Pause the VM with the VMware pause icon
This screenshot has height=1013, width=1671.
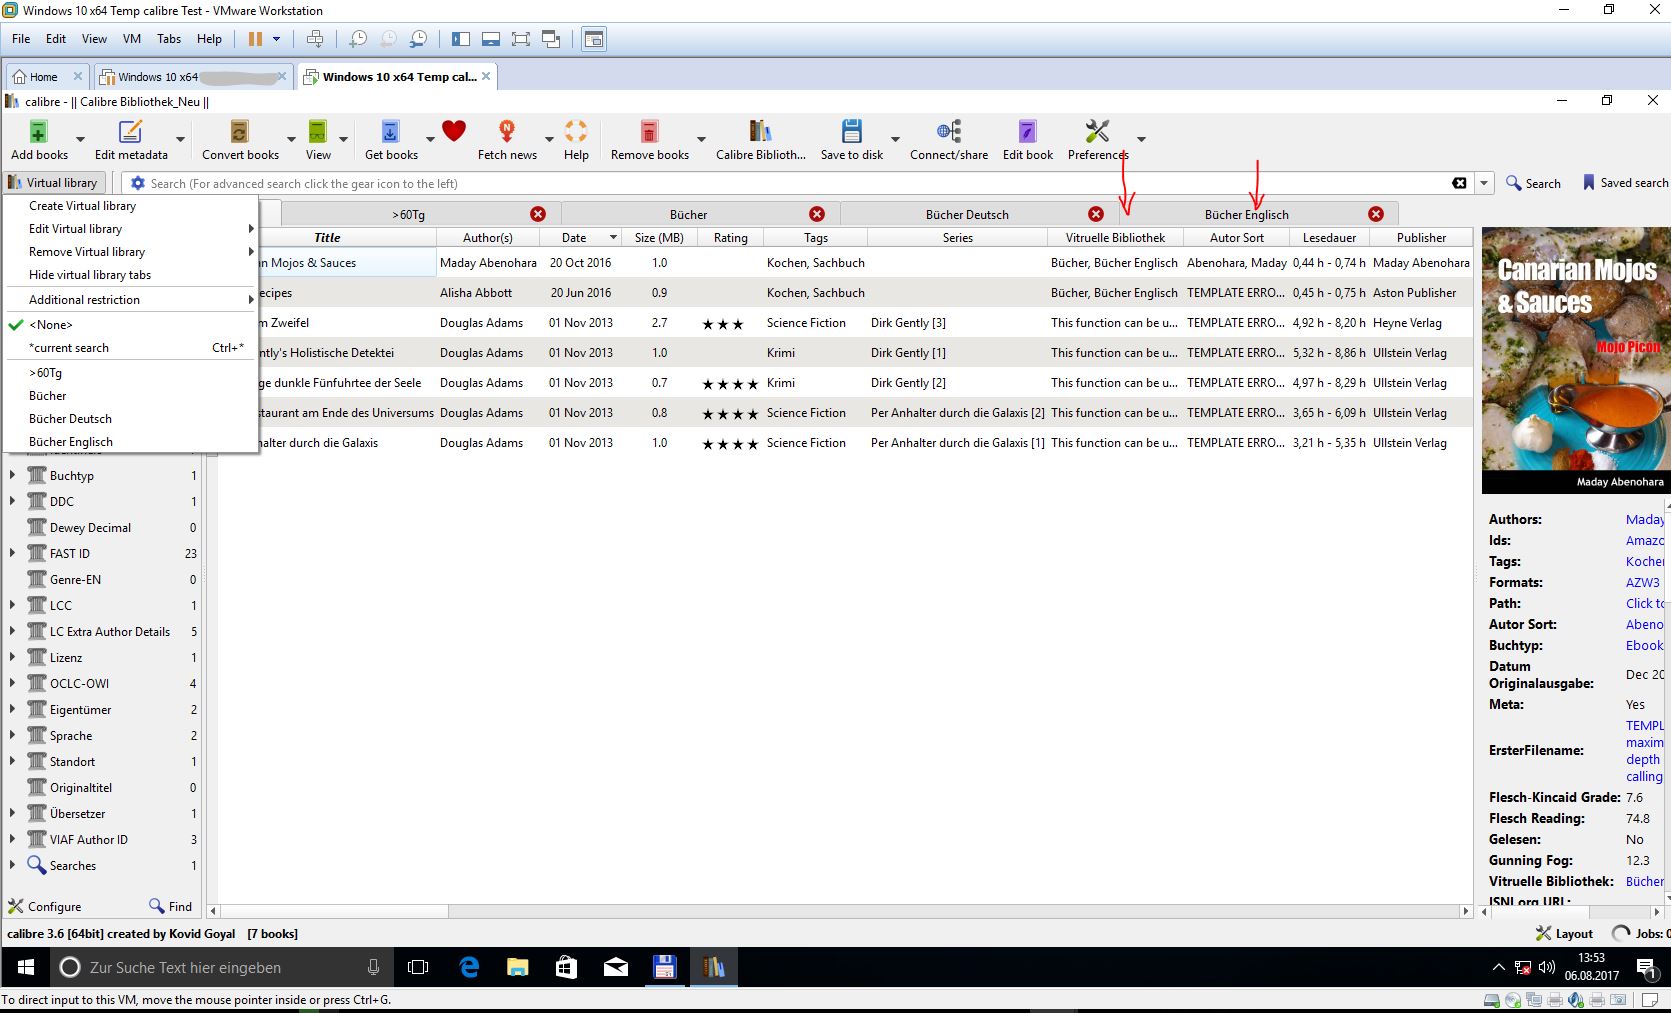[x=255, y=39]
